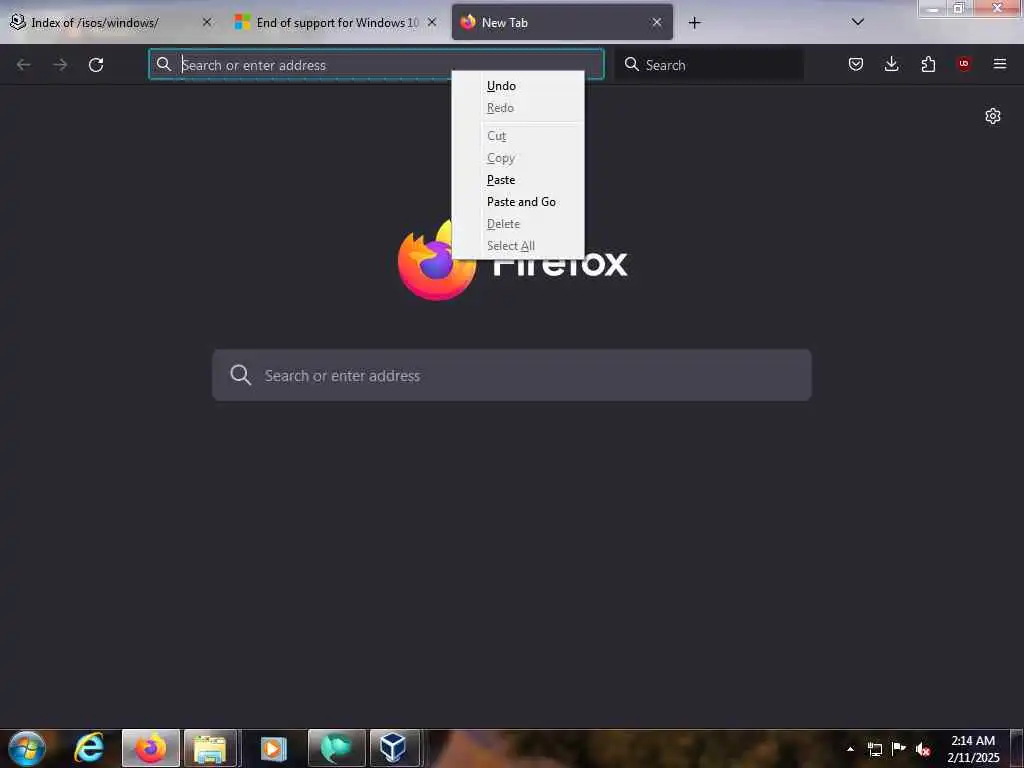Open the Action Center flag icon

[x=899, y=748]
